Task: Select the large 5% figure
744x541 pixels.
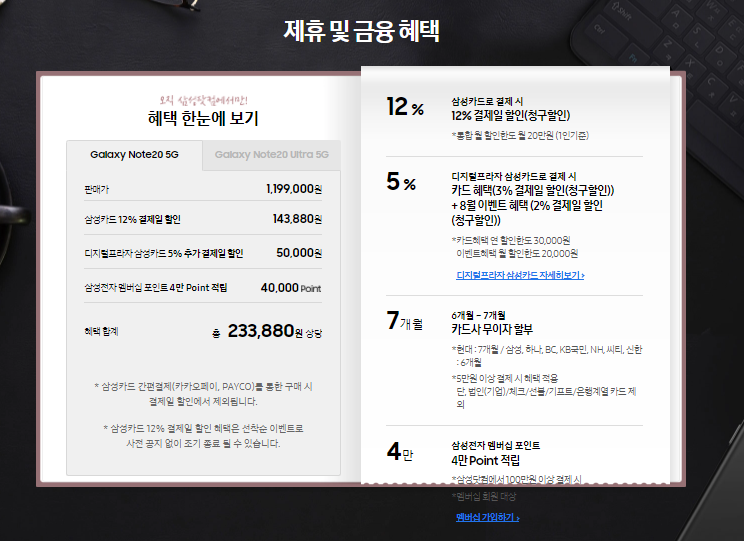Action: (401, 181)
